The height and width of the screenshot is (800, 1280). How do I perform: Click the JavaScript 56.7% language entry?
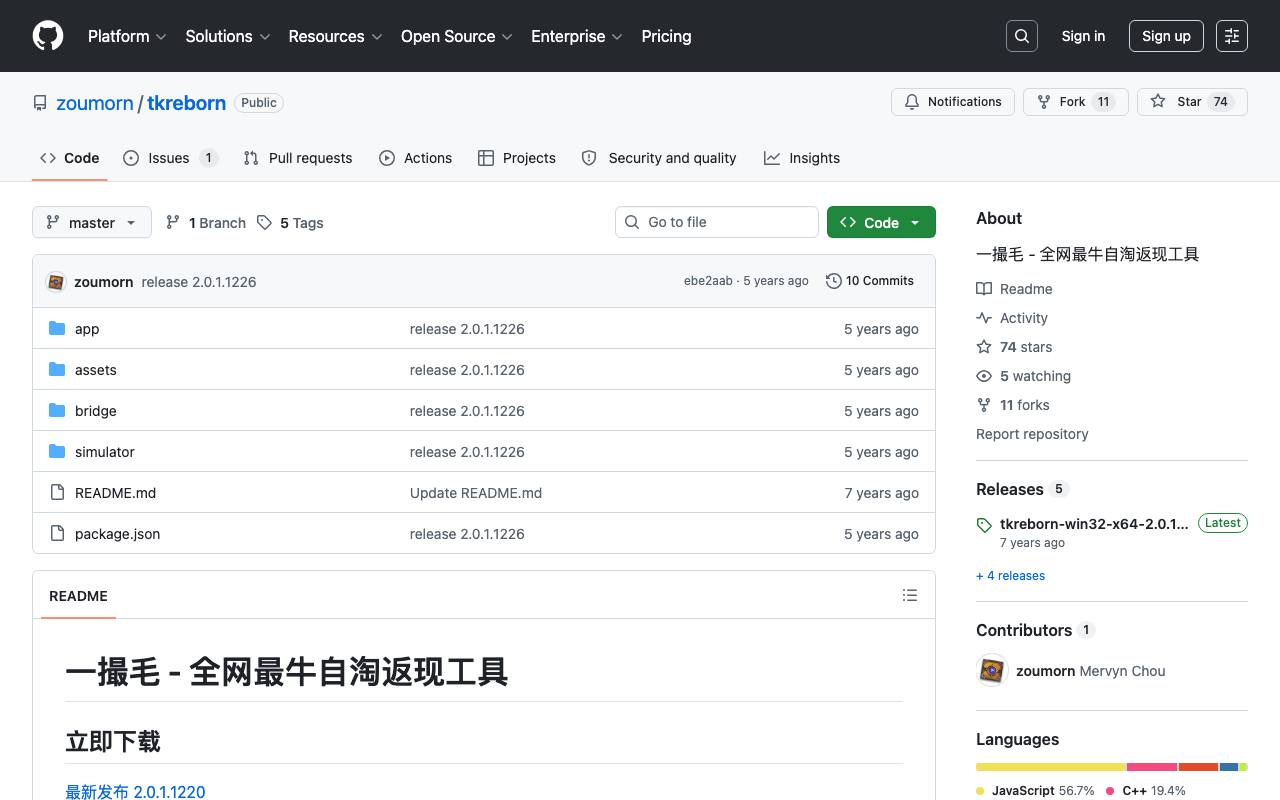[1035, 790]
